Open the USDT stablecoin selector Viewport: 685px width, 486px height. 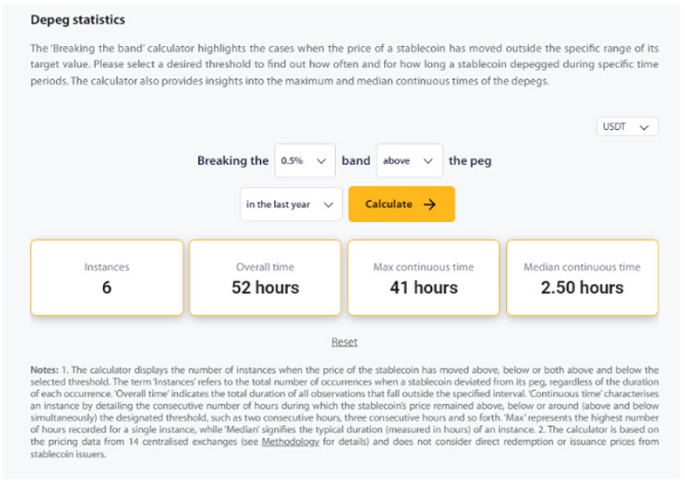click(x=627, y=127)
